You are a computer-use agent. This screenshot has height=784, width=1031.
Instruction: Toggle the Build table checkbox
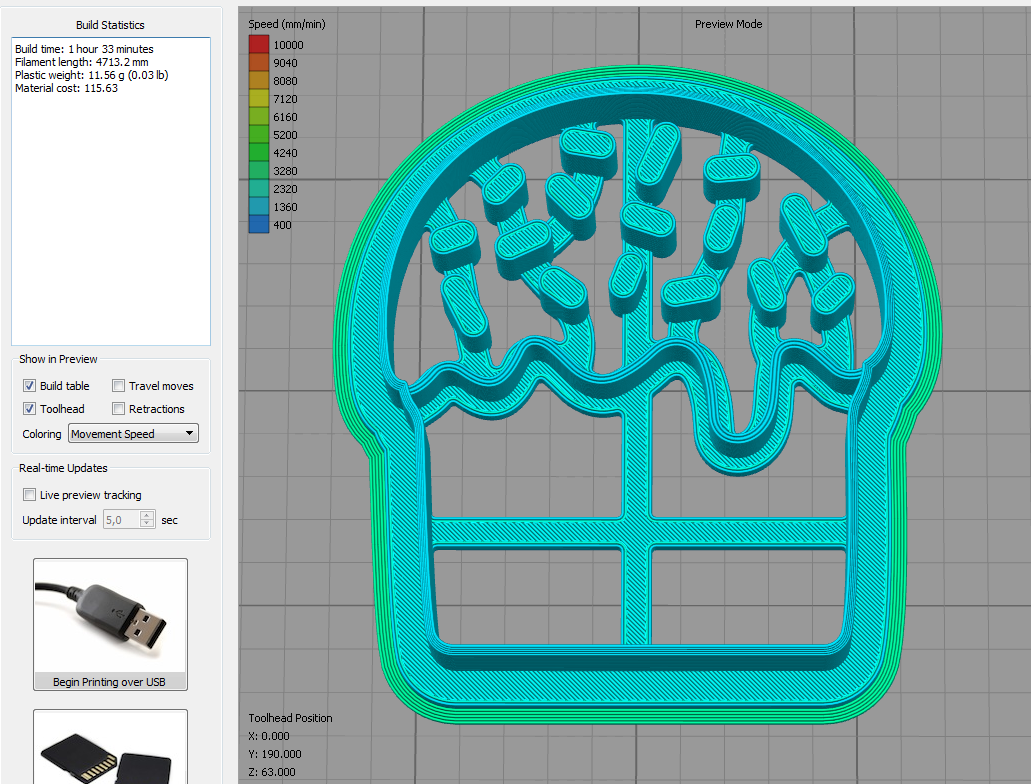point(30,386)
